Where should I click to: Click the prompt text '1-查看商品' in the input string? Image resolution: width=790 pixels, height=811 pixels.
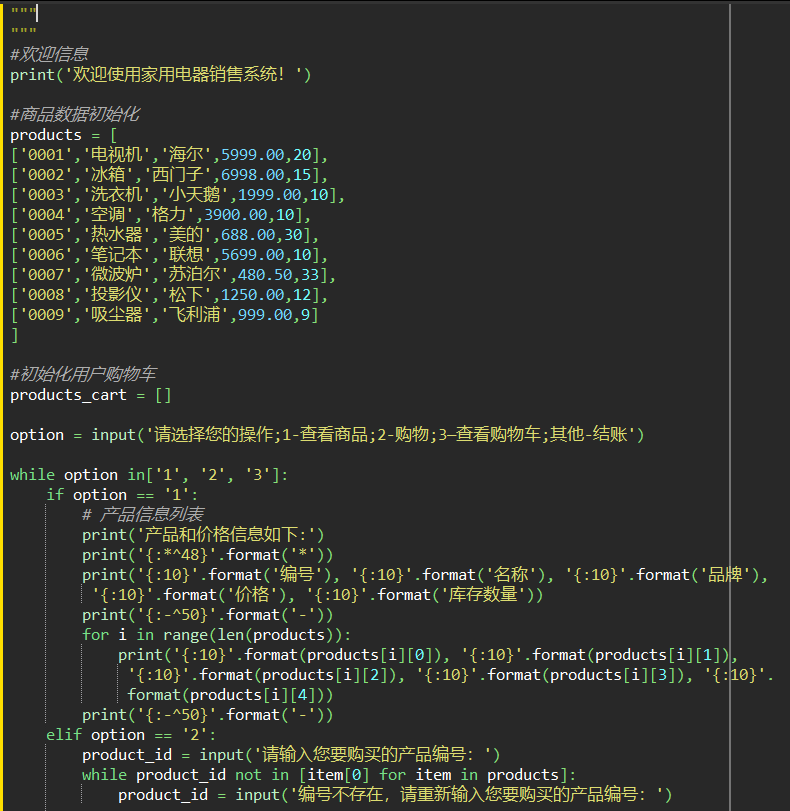click(324, 434)
